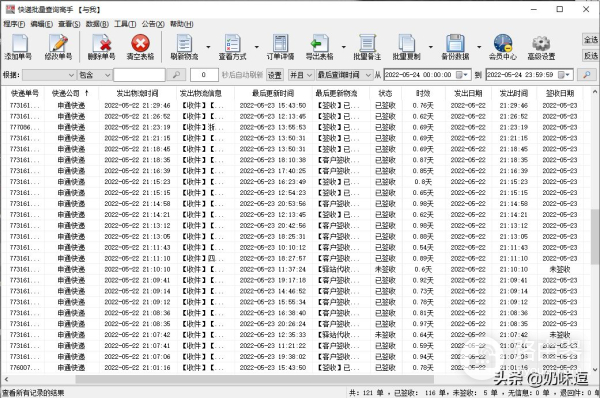
Task: Expand the 导出表格 dropdown arrow
Action: (x=343, y=47)
